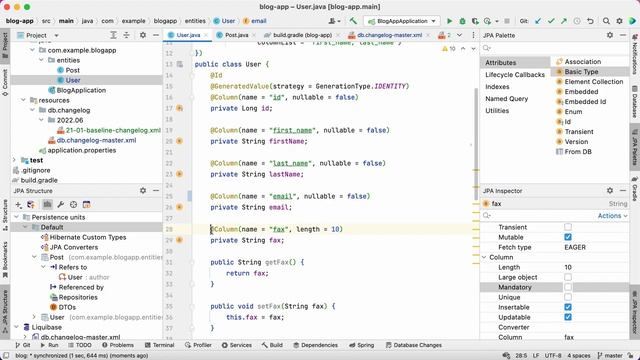The height and width of the screenshot is (360, 640).
Task: Run the BlogAppApplication configuration
Action: click(x=449, y=21)
